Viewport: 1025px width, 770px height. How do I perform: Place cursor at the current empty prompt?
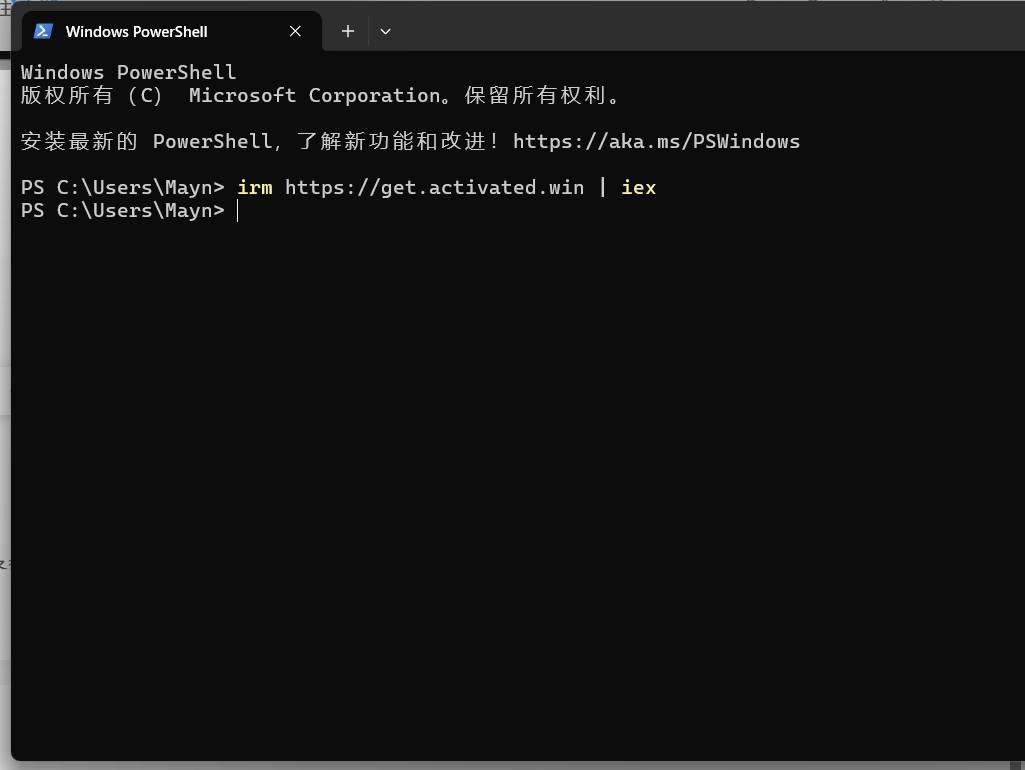coord(238,210)
